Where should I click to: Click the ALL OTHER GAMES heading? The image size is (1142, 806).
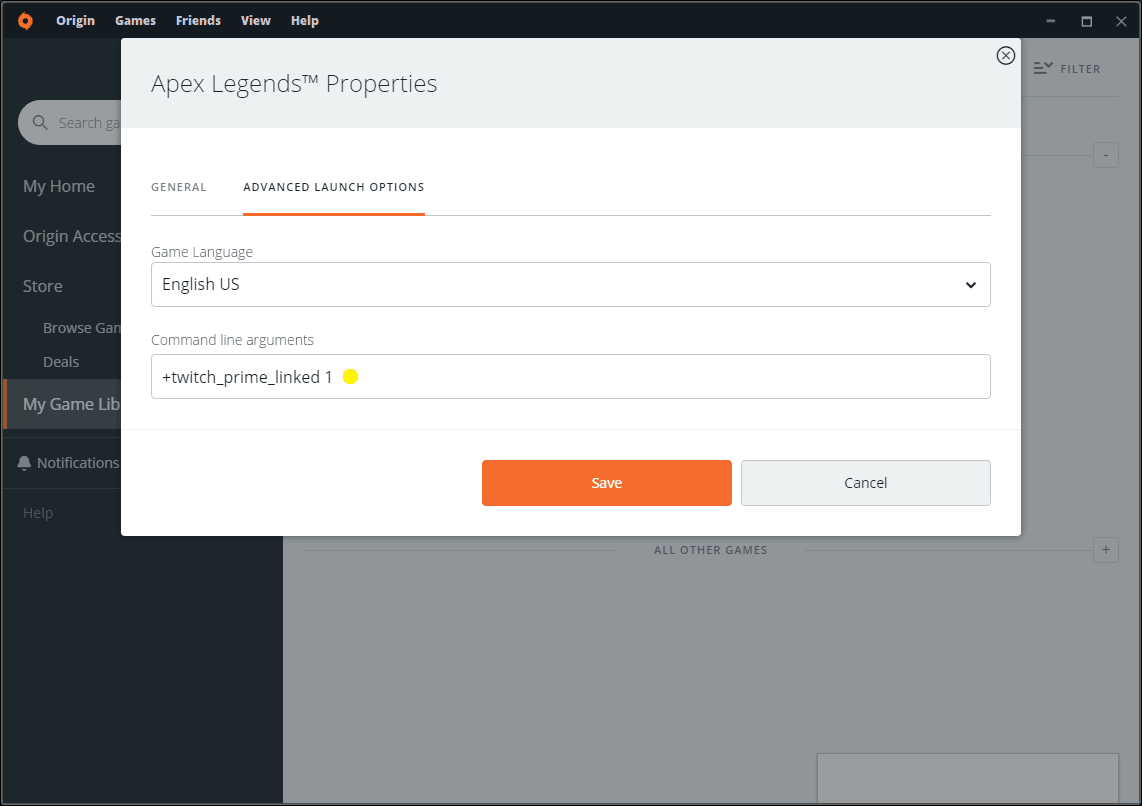click(x=710, y=550)
